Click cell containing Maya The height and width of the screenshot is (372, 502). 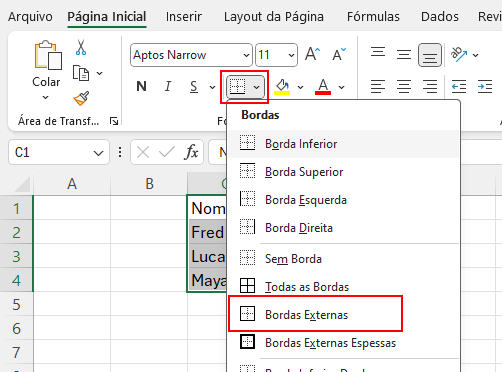point(207,280)
